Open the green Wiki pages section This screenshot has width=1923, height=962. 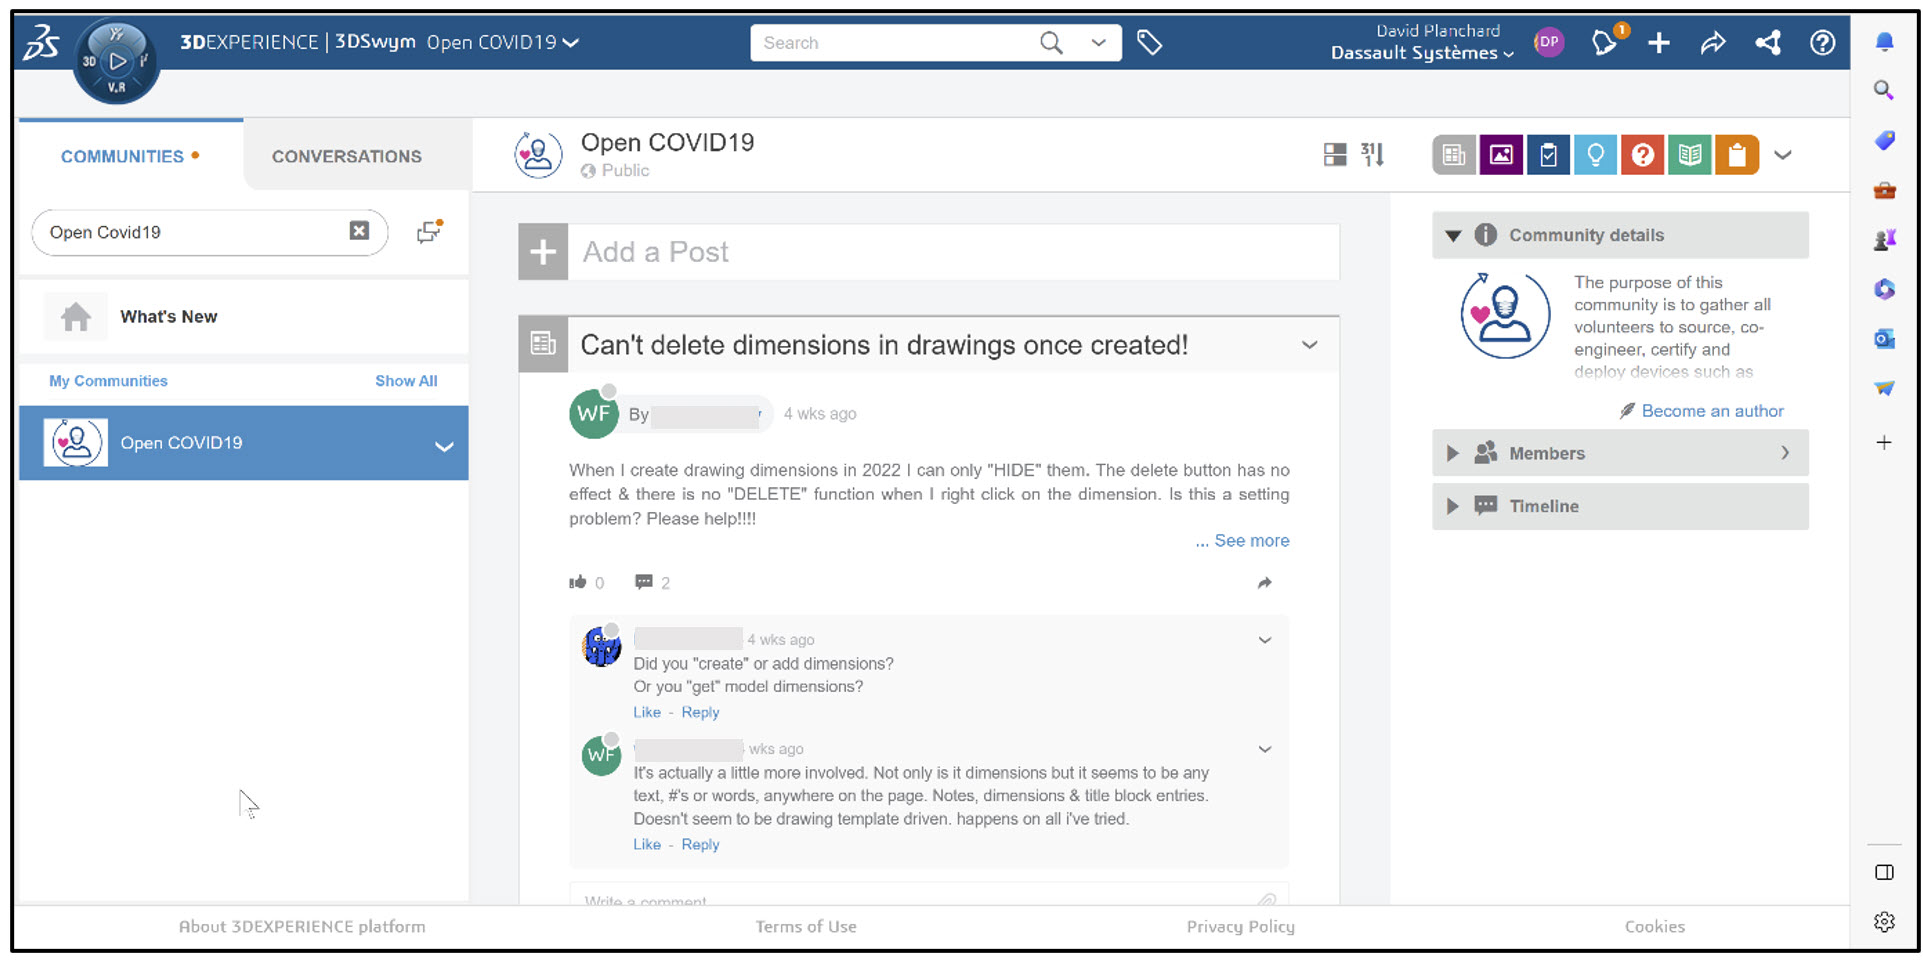pyautogui.click(x=1689, y=154)
